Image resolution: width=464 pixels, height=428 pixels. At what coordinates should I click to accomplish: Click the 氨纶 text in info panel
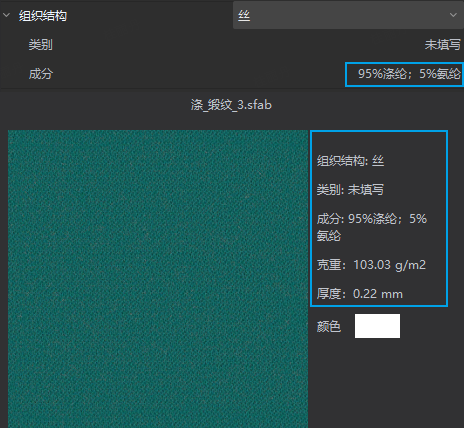coord(329,236)
